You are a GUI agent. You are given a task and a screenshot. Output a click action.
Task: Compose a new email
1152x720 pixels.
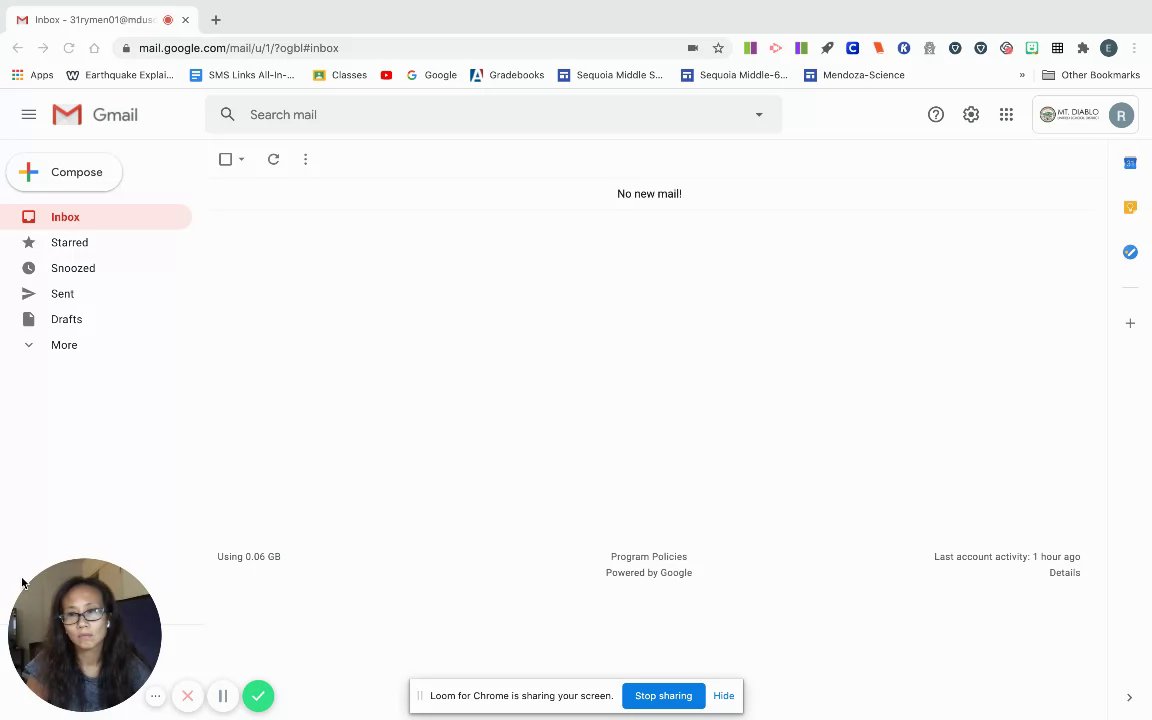[x=65, y=172]
